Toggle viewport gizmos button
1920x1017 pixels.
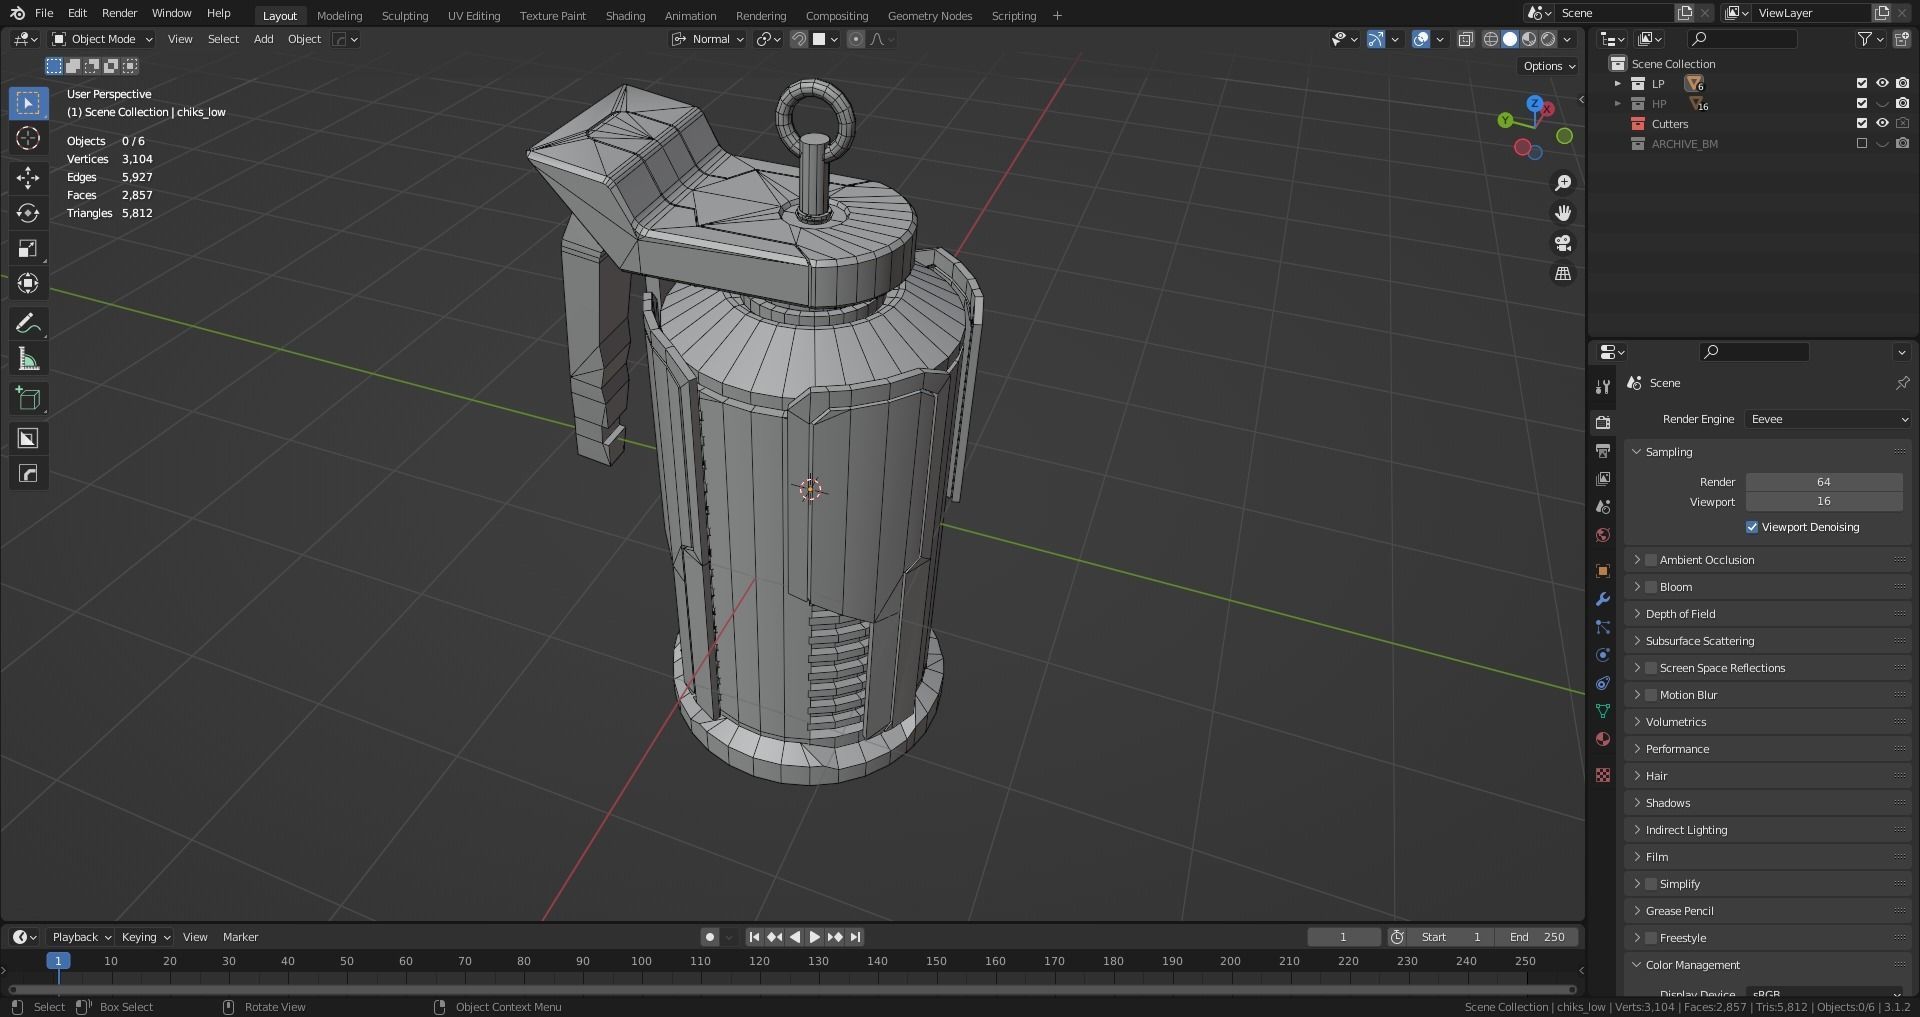[1376, 39]
